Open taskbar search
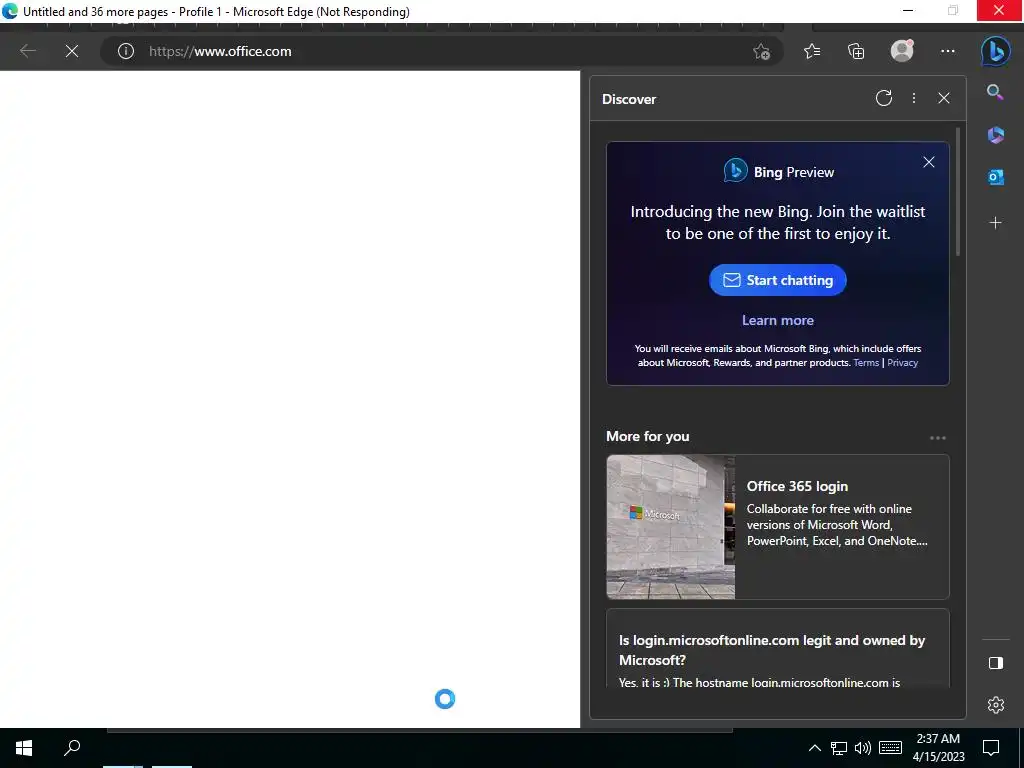The width and height of the screenshot is (1024, 768). pos(72,748)
